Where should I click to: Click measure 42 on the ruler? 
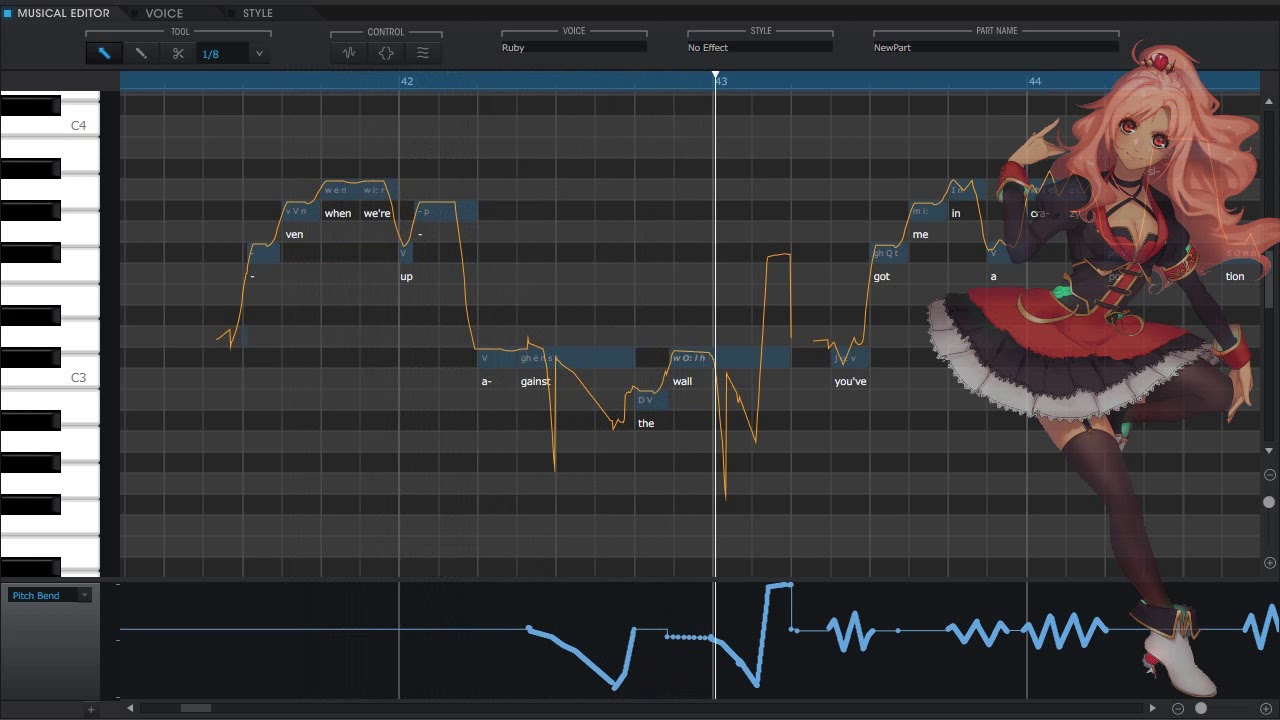point(407,81)
